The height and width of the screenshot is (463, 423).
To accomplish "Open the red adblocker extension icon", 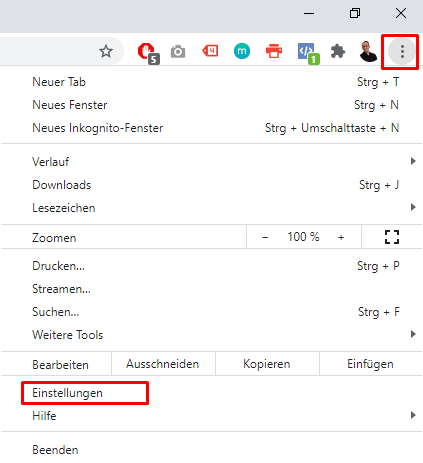I will click(148, 53).
